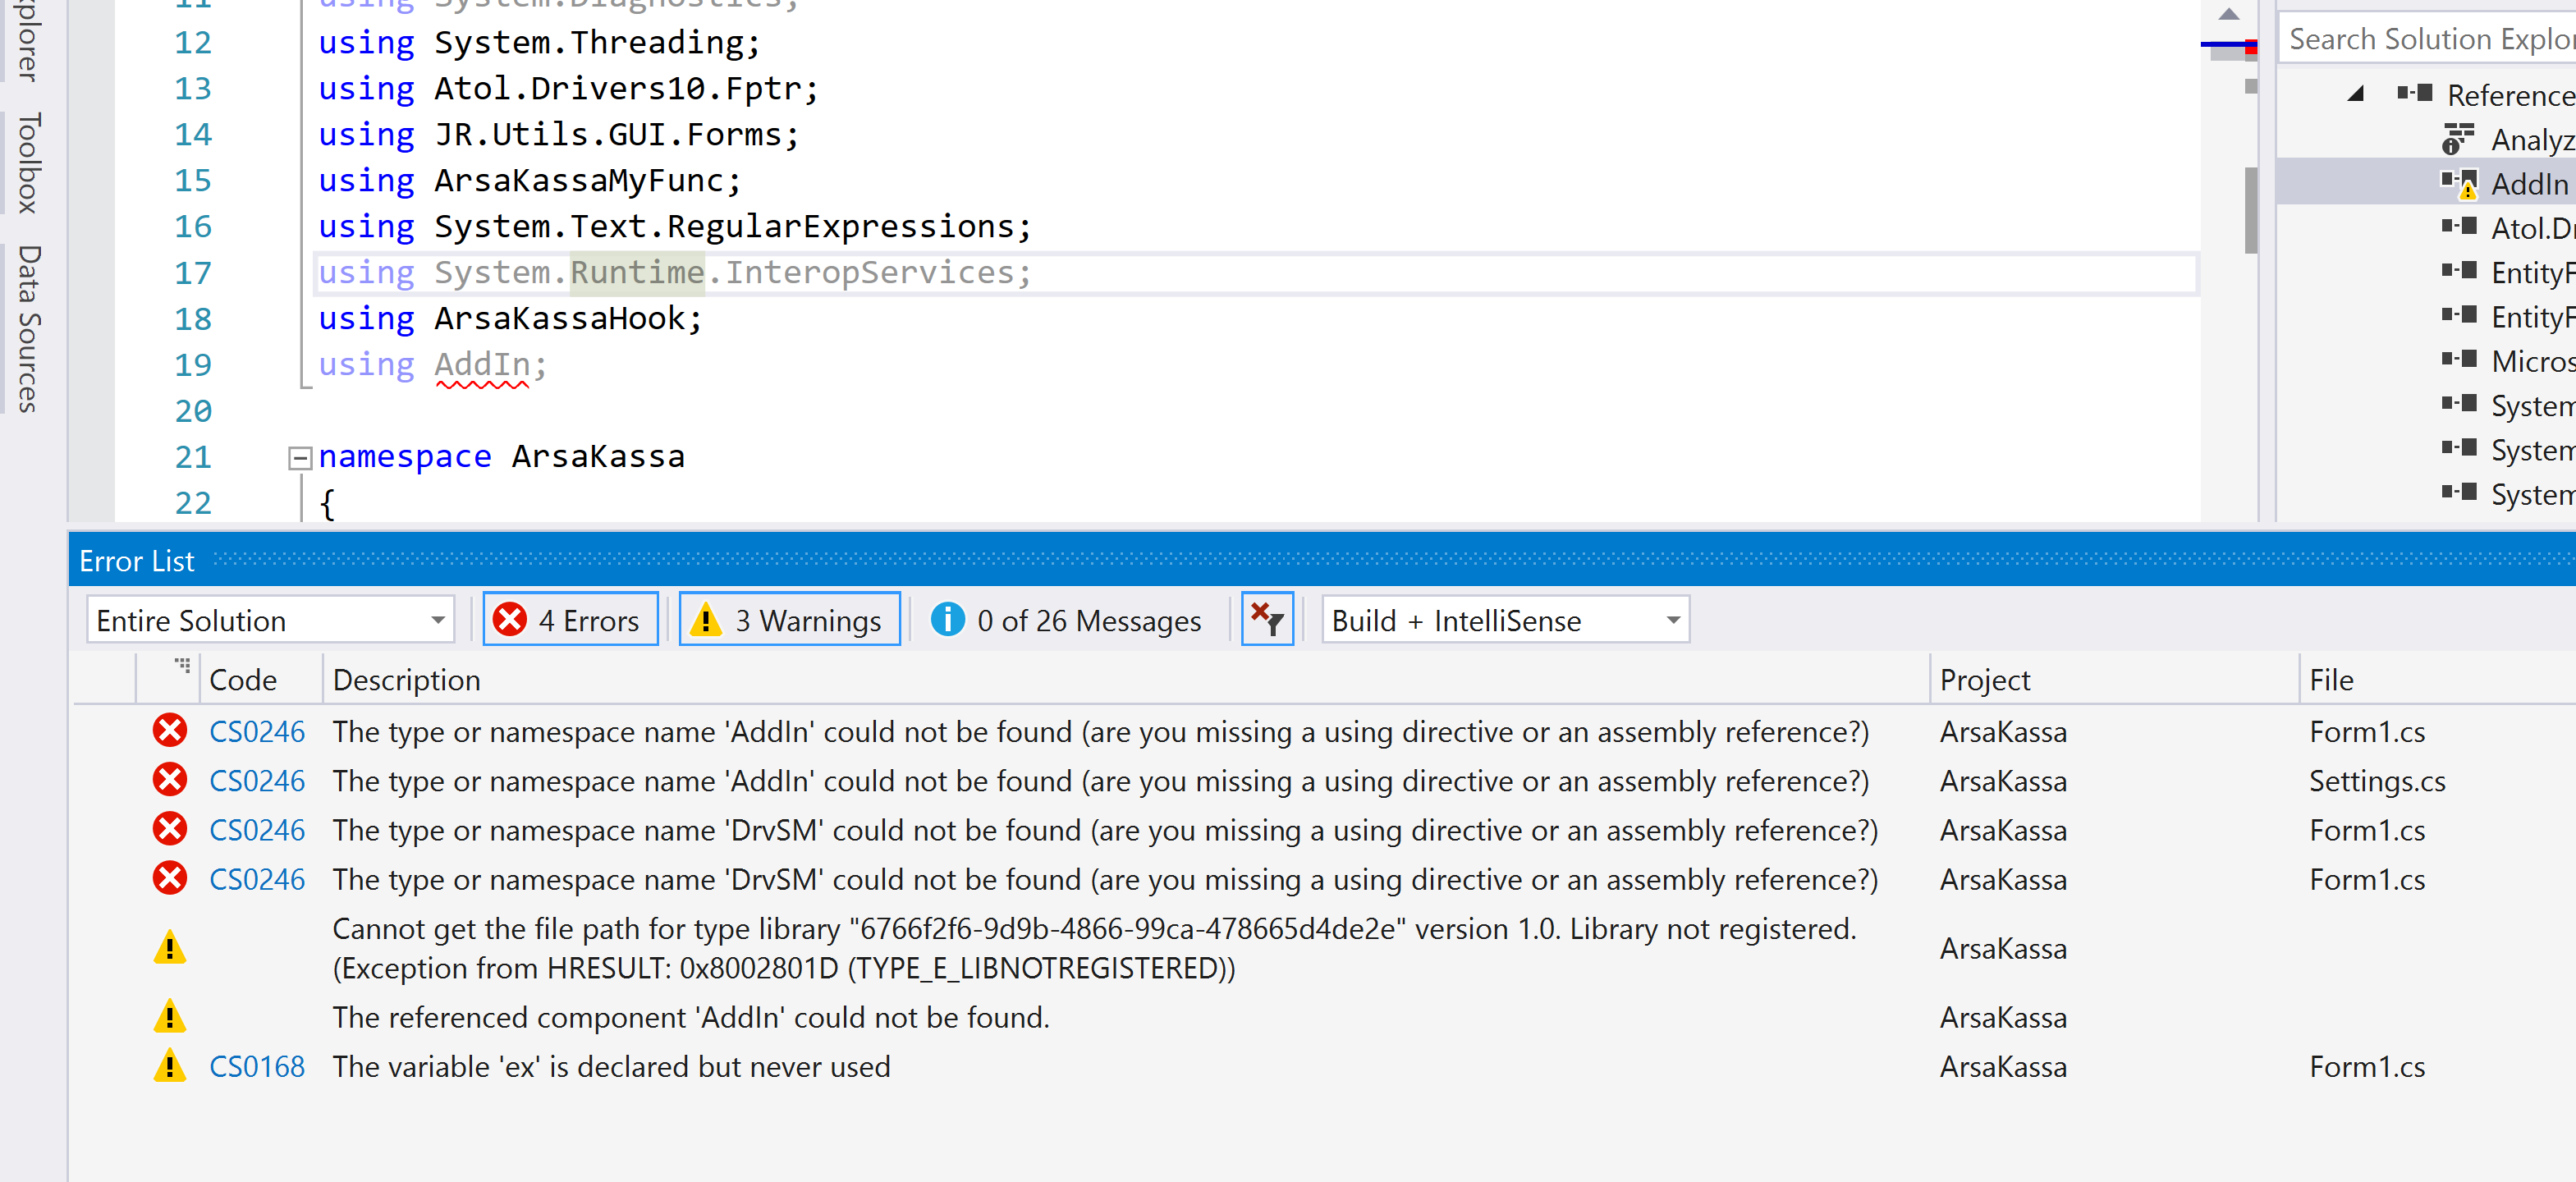Sort the error list by Project column
Screen dimensions: 2576x1182
click(x=2114, y=680)
